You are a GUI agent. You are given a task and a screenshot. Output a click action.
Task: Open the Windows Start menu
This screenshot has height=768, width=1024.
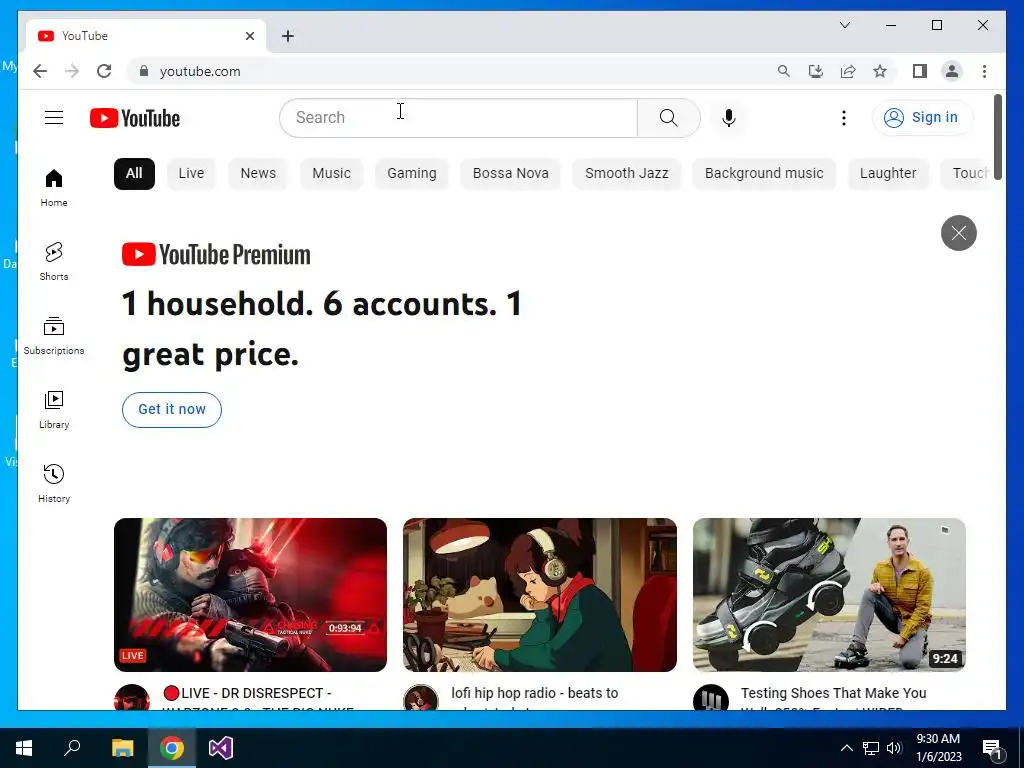(x=24, y=748)
